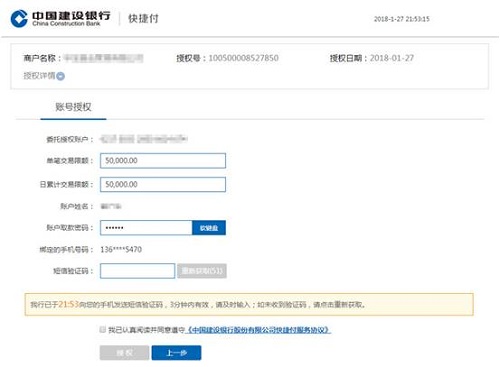The image size is (500, 367).
Task: Click the yellow SMS notification banner
Action: (x=249, y=304)
